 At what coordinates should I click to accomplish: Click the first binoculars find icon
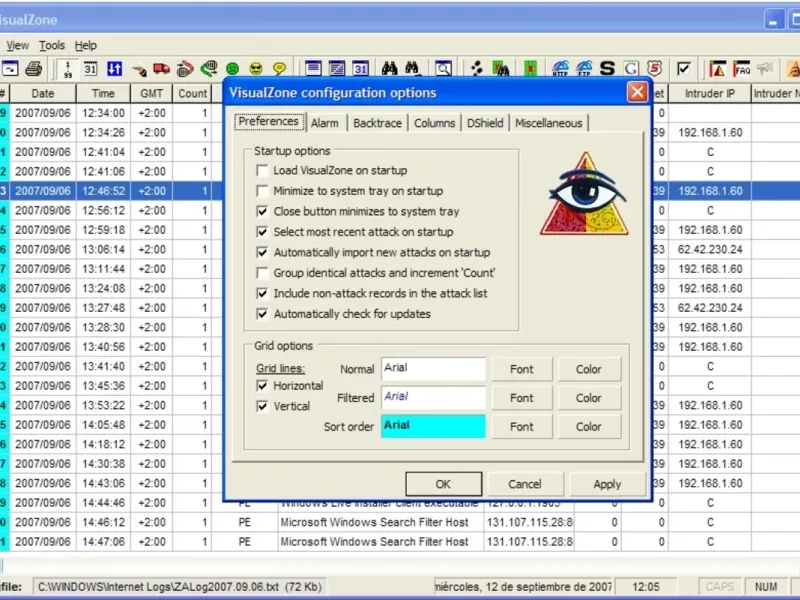pyautogui.click(x=389, y=68)
